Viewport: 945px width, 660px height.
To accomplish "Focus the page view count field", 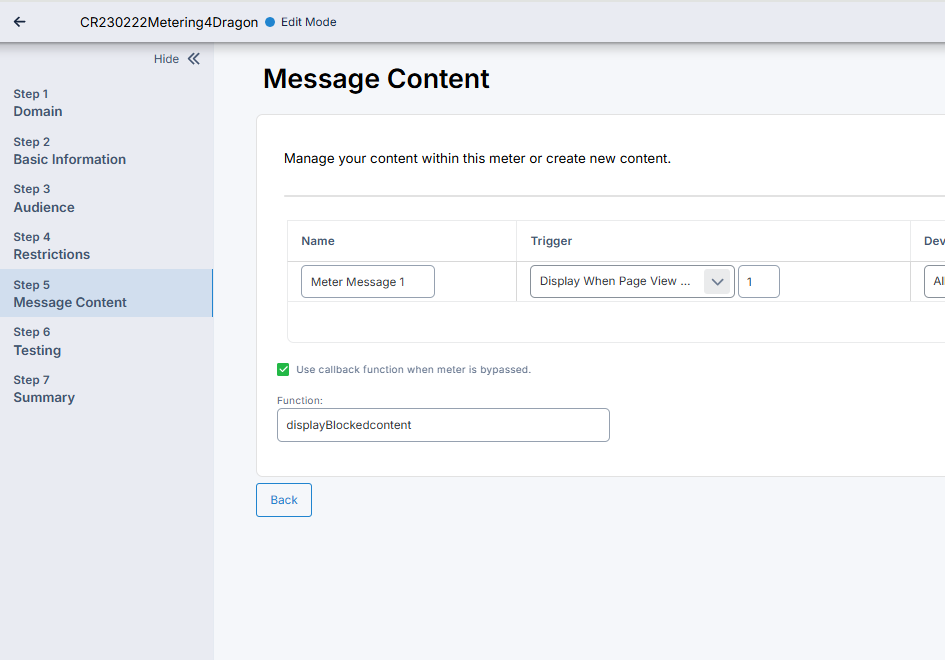I will pyautogui.click(x=758, y=282).
